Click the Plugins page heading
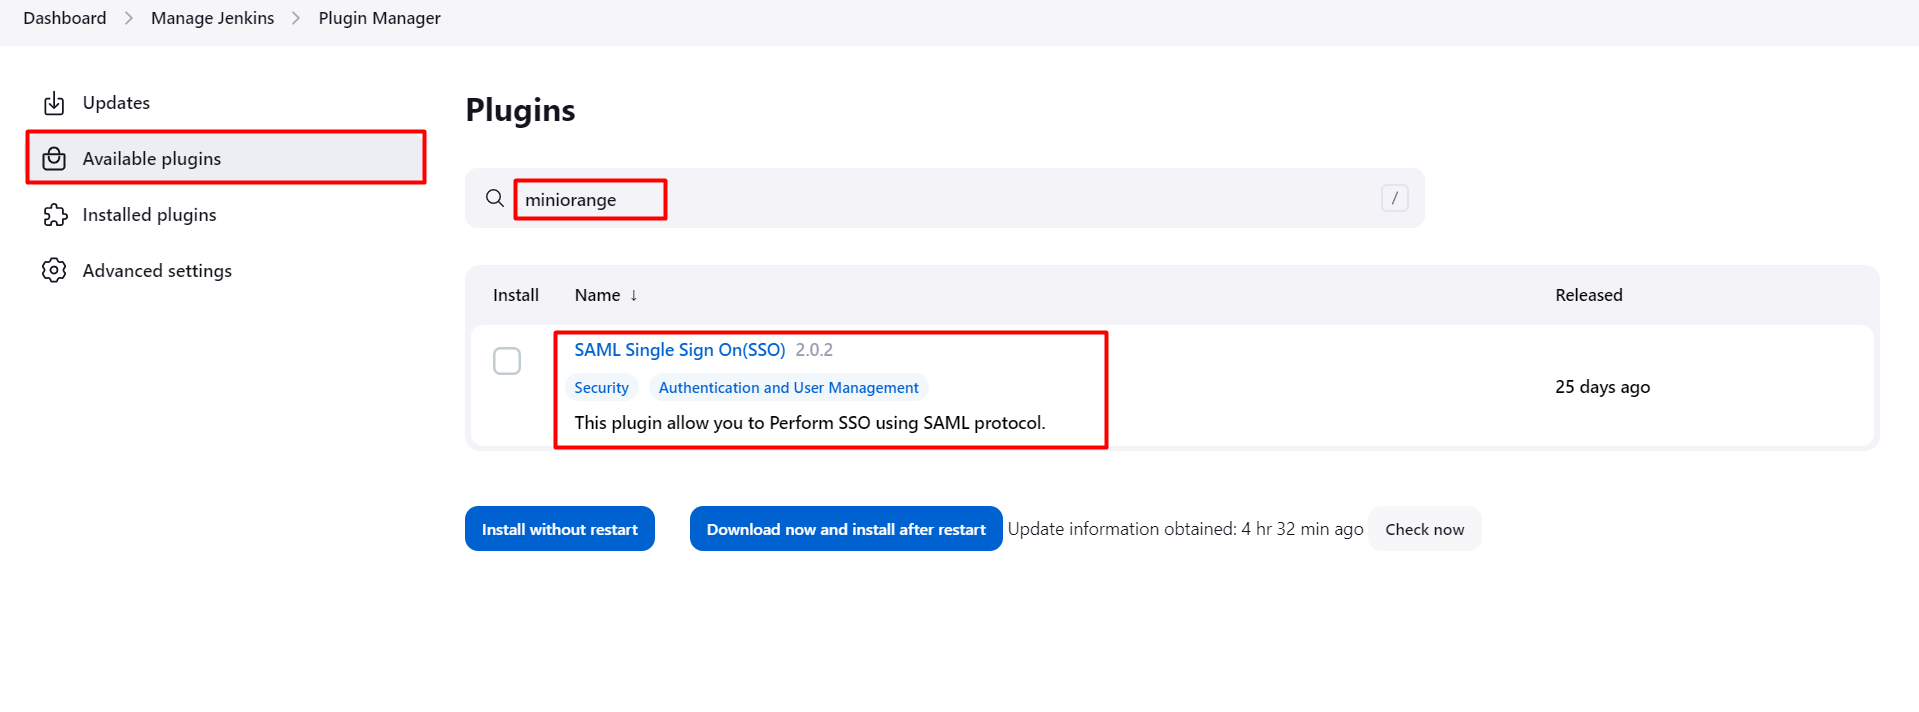 point(520,110)
